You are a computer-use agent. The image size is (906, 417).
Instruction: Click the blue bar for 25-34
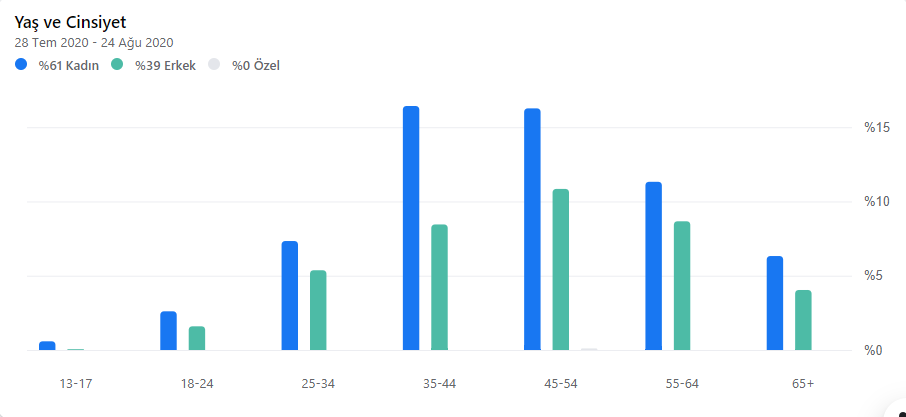pyautogui.click(x=289, y=296)
